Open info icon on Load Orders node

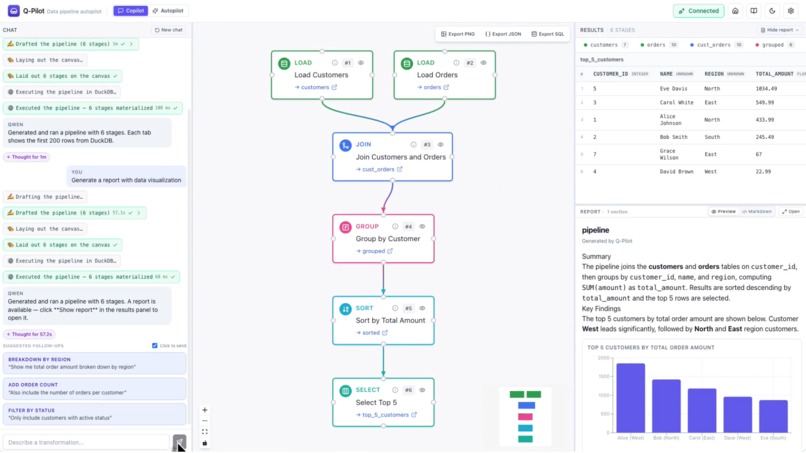[456, 63]
